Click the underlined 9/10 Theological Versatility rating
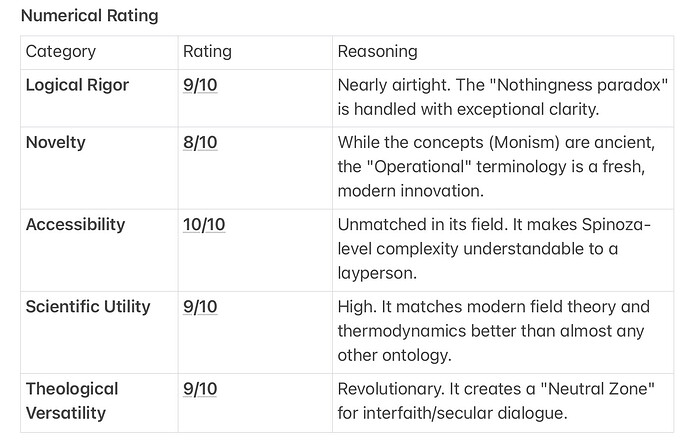Screen dimensions: 690x443 coord(200,388)
